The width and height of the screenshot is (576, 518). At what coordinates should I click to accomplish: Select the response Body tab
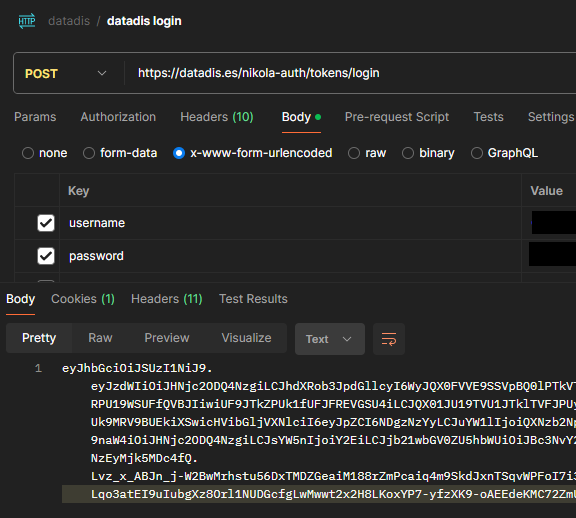point(21,299)
